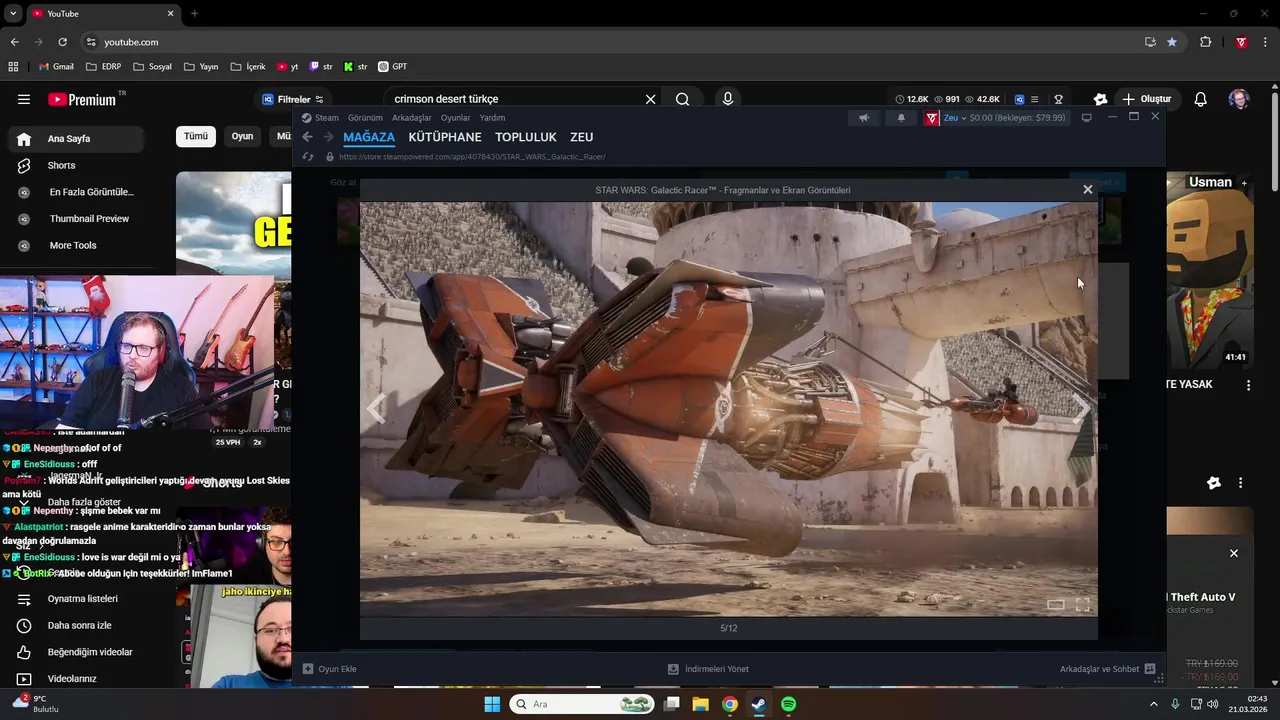Reload the Steam store page
The height and width of the screenshot is (720, 1280).
click(x=308, y=157)
